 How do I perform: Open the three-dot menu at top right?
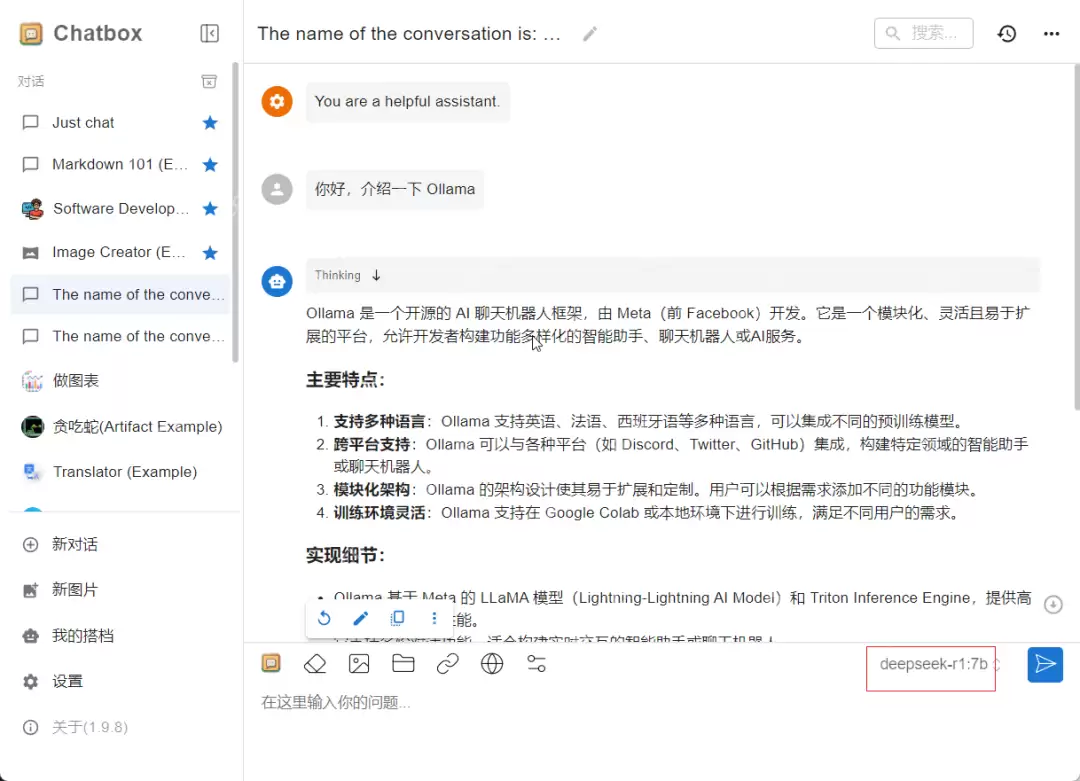pyautogui.click(x=1052, y=33)
